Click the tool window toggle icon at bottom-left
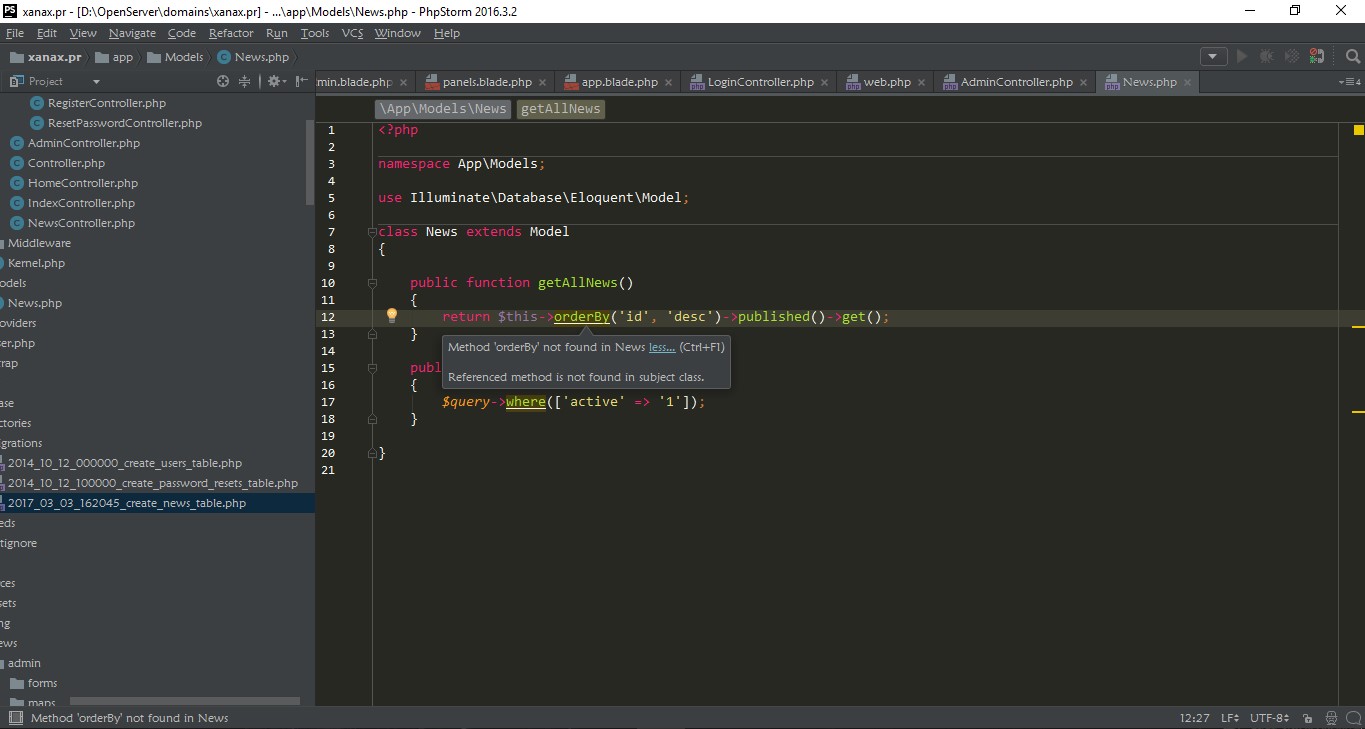The width and height of the screenshot is (1365, 729). click(x=15, y=718)
